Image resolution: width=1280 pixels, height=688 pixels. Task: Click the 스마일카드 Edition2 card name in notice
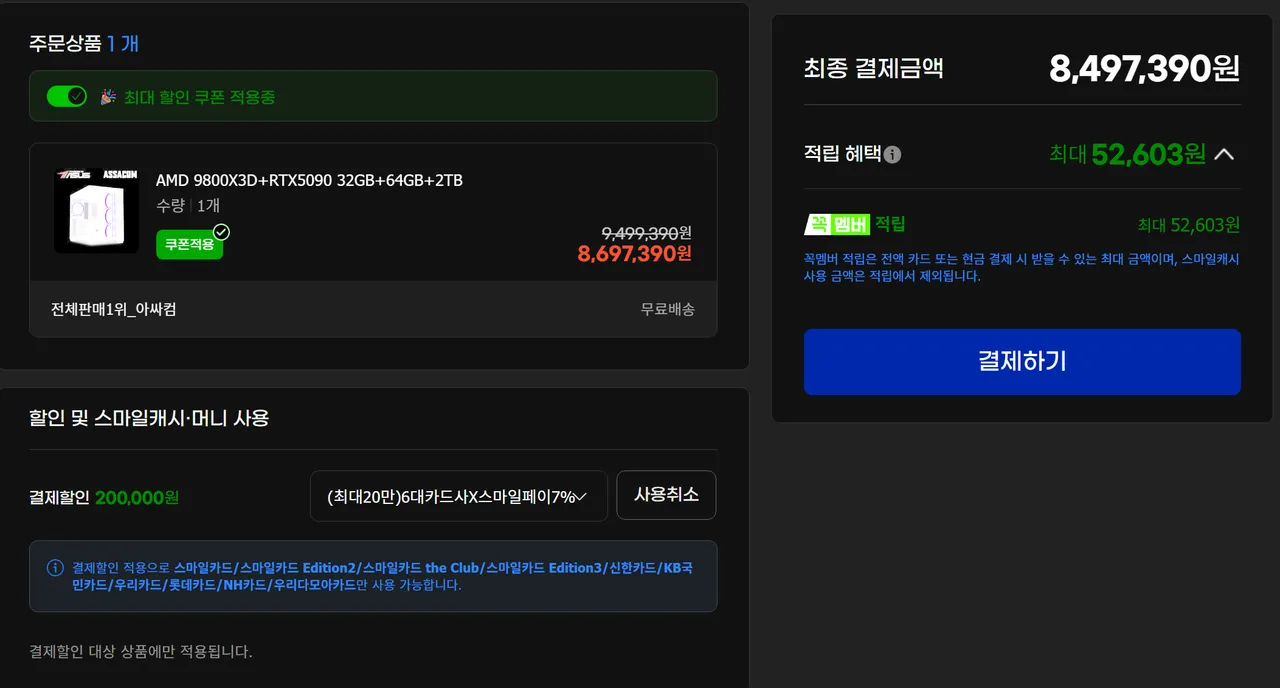tap(297, 568)
